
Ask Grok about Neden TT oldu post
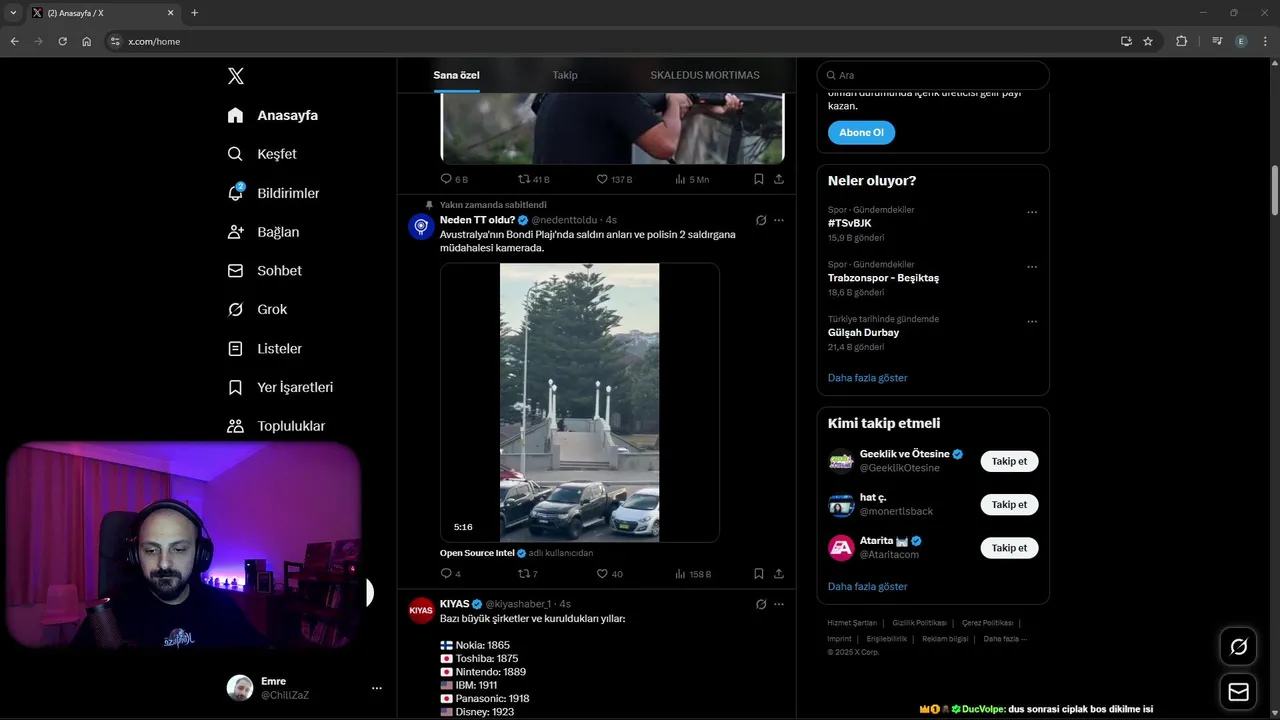(x=761, y=220)
